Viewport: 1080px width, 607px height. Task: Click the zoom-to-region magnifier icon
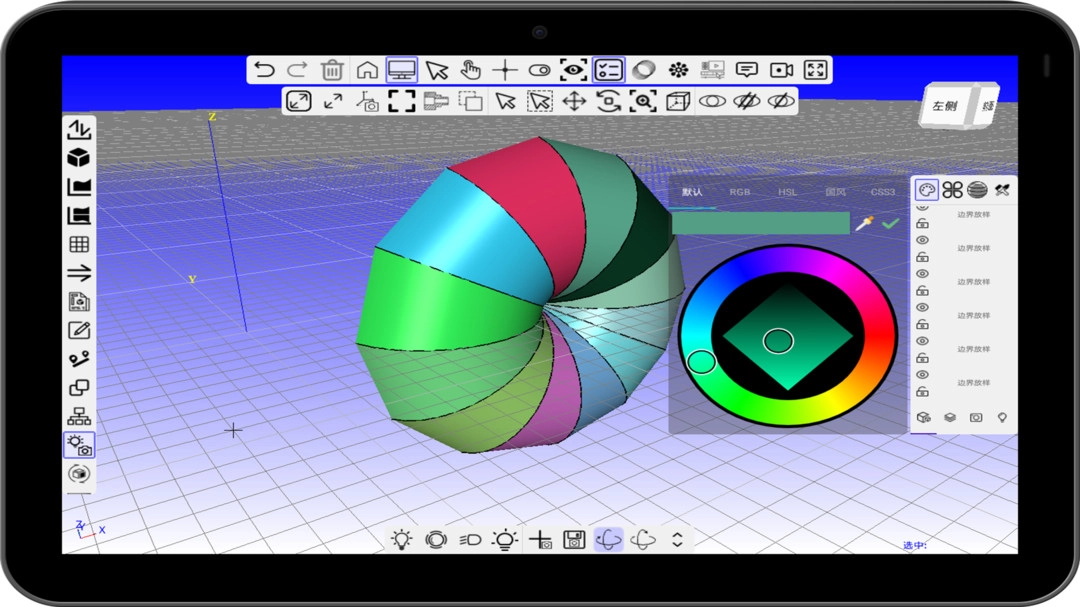[643, 101]
